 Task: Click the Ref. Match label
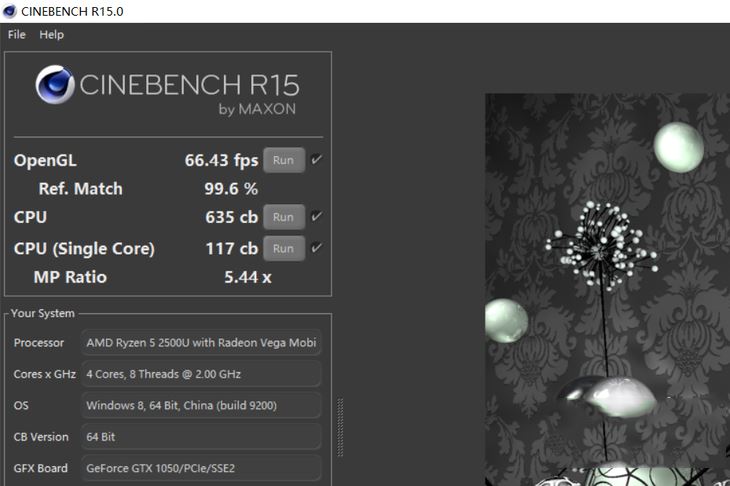click(81, 189)
